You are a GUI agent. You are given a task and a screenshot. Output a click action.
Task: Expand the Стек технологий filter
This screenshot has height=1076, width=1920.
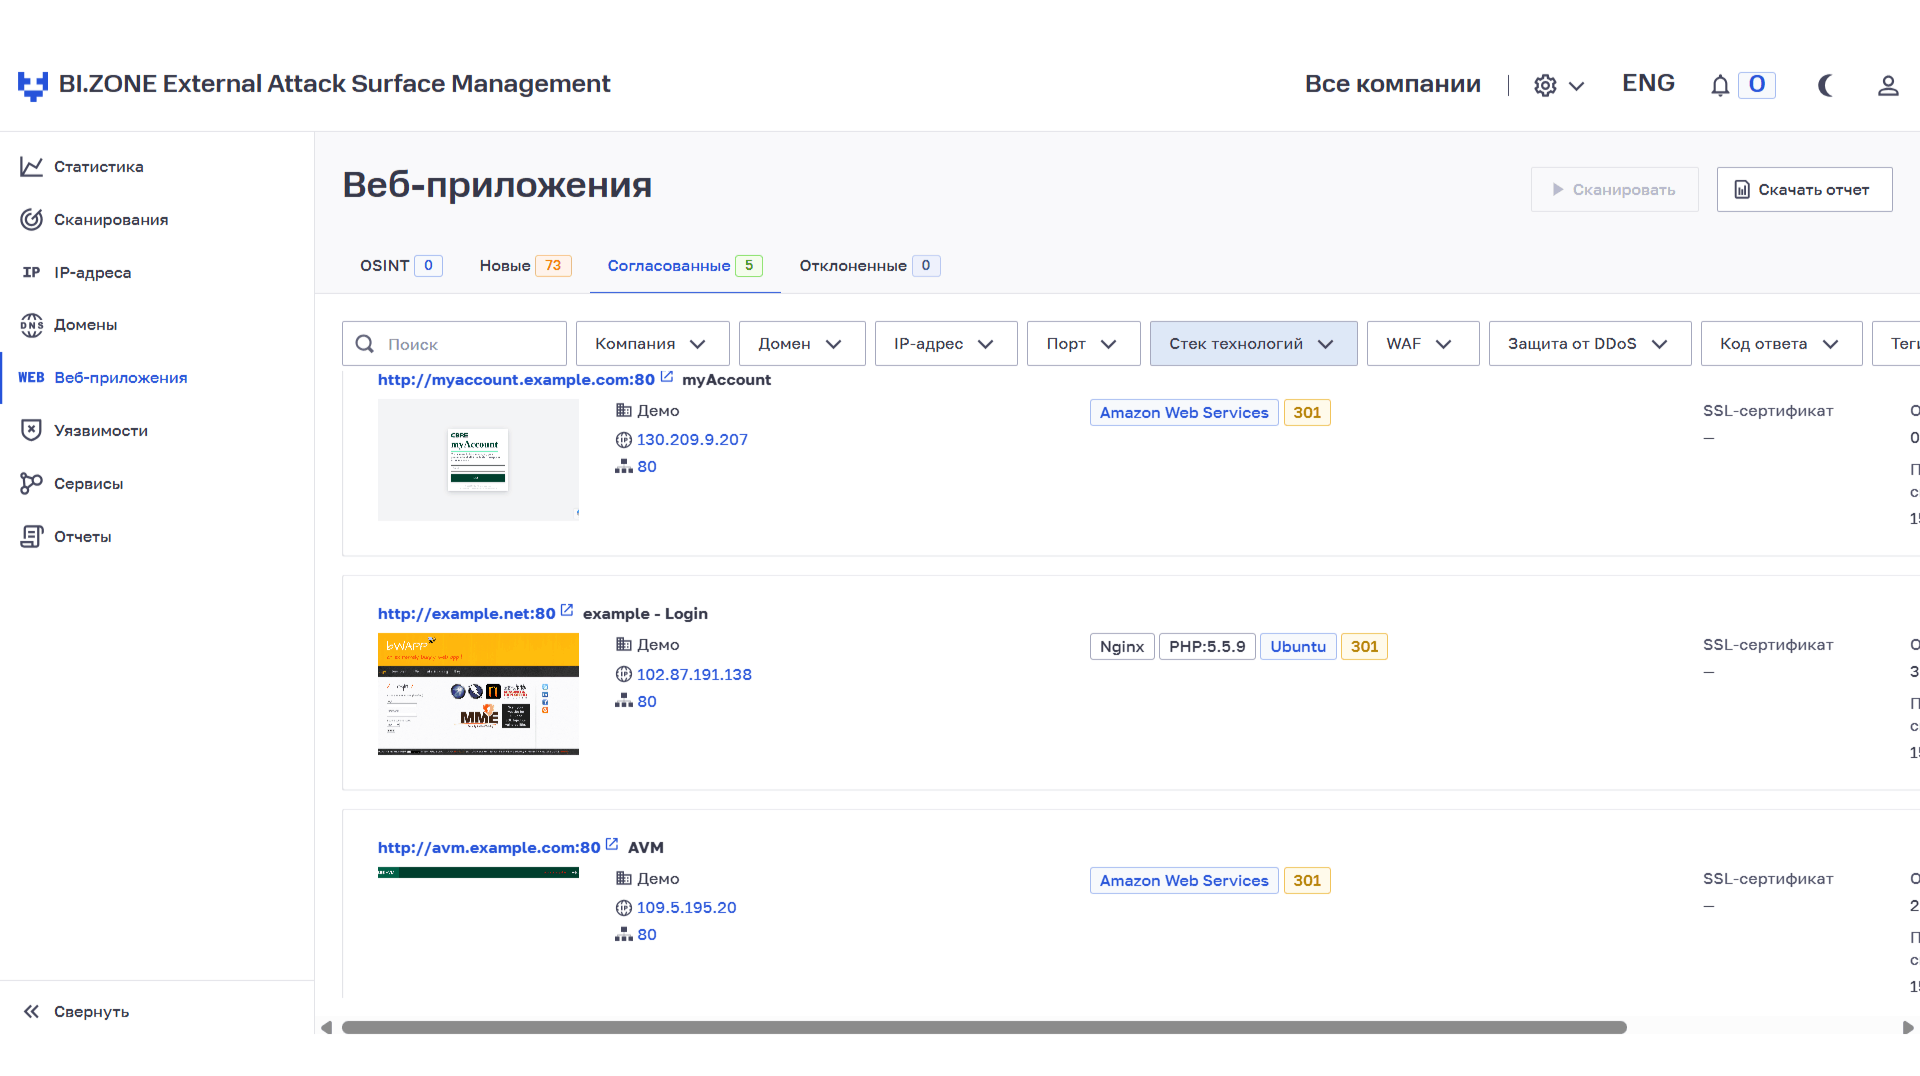pos(1252,343)
